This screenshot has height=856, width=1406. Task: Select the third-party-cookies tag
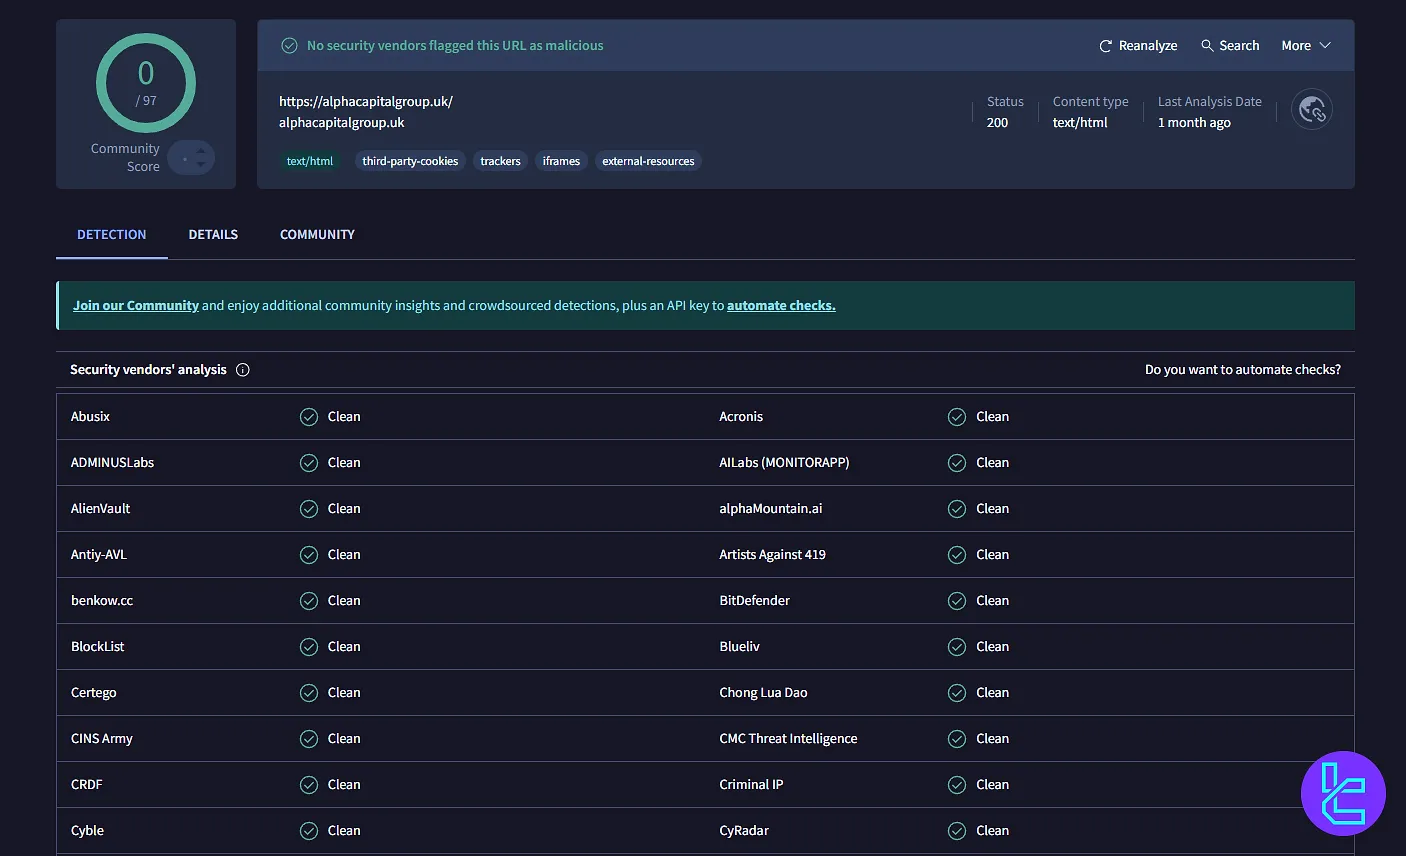tap(410, 160)
